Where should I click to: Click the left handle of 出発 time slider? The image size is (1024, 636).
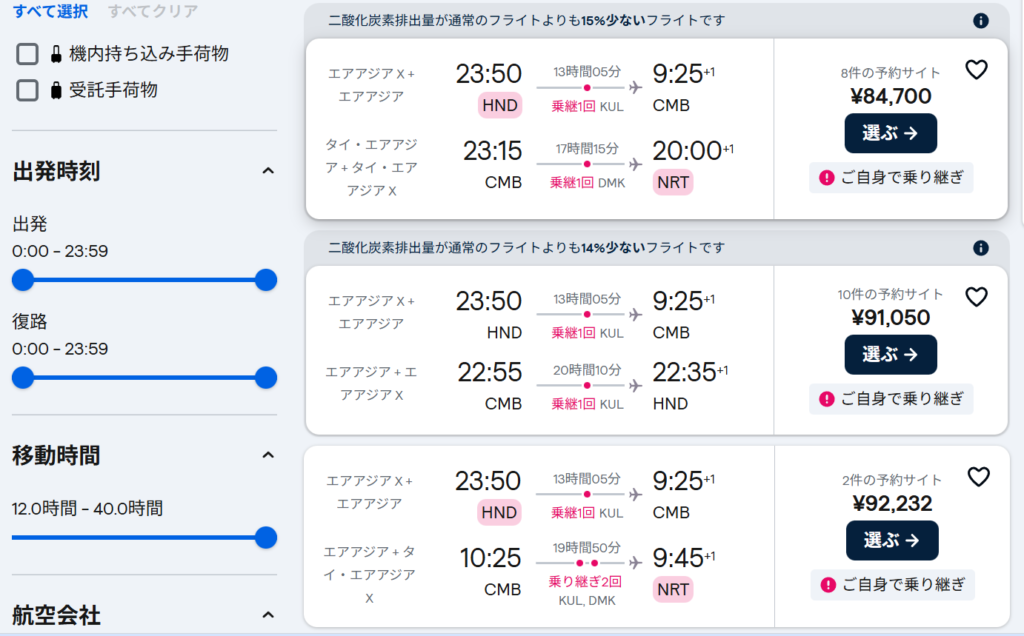[23, 280]
